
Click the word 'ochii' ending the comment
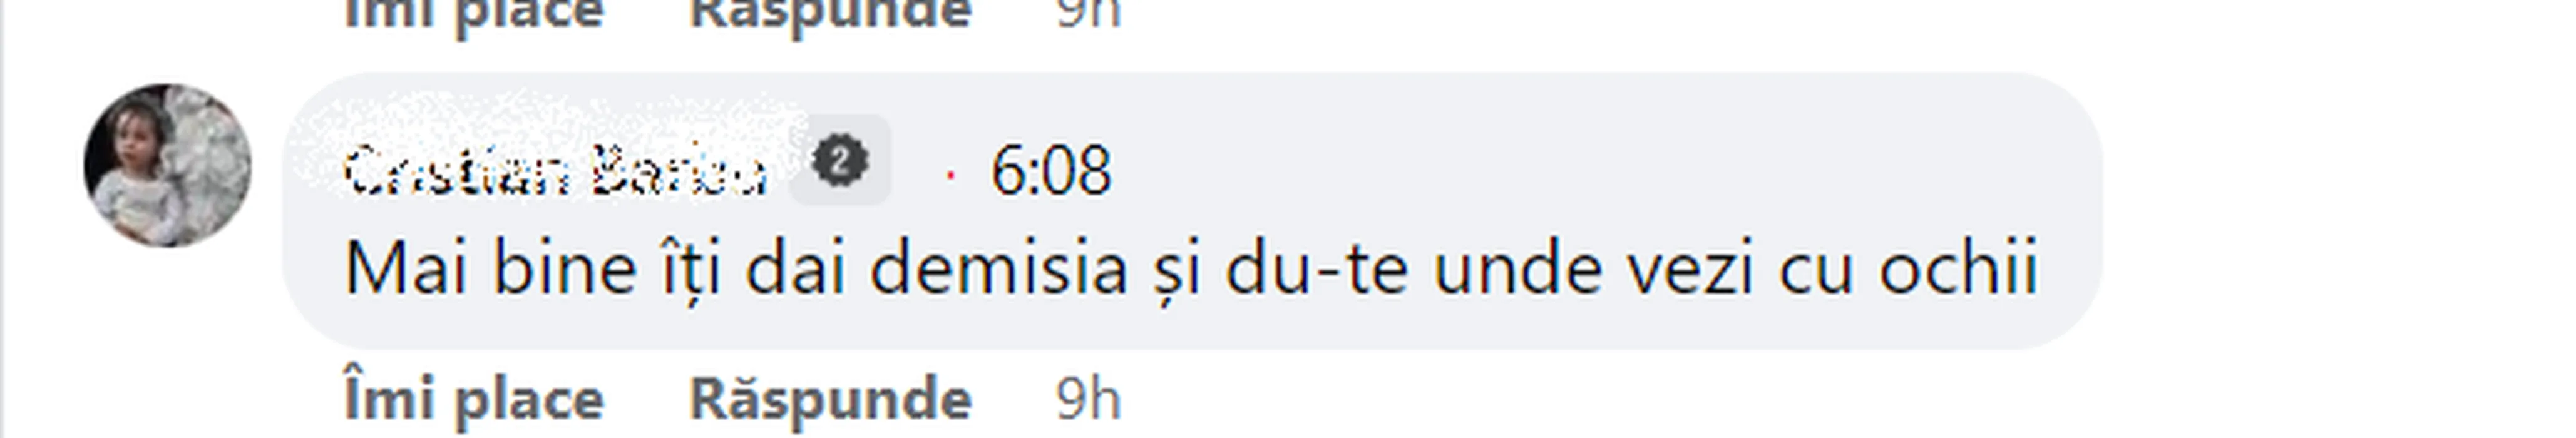[1958, 269]
